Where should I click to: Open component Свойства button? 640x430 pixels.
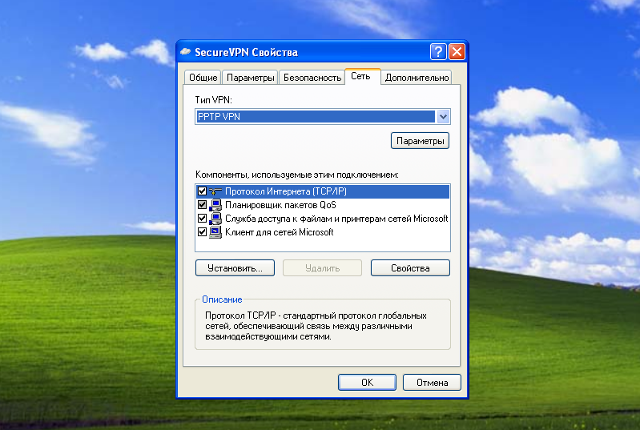[x=410, y=268]
